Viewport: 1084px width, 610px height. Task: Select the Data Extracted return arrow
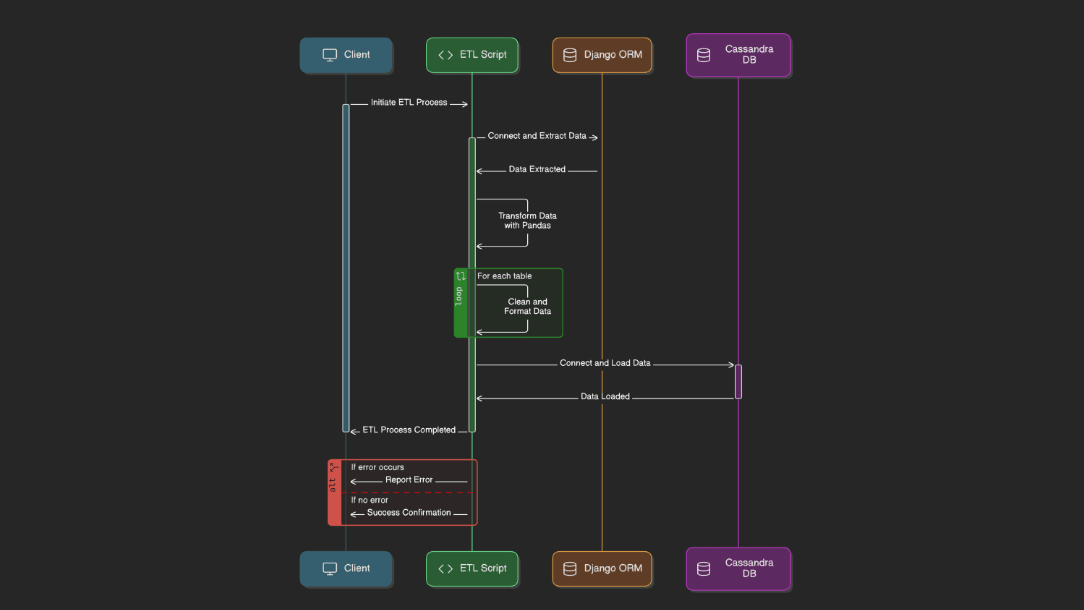tap(537, 169)
